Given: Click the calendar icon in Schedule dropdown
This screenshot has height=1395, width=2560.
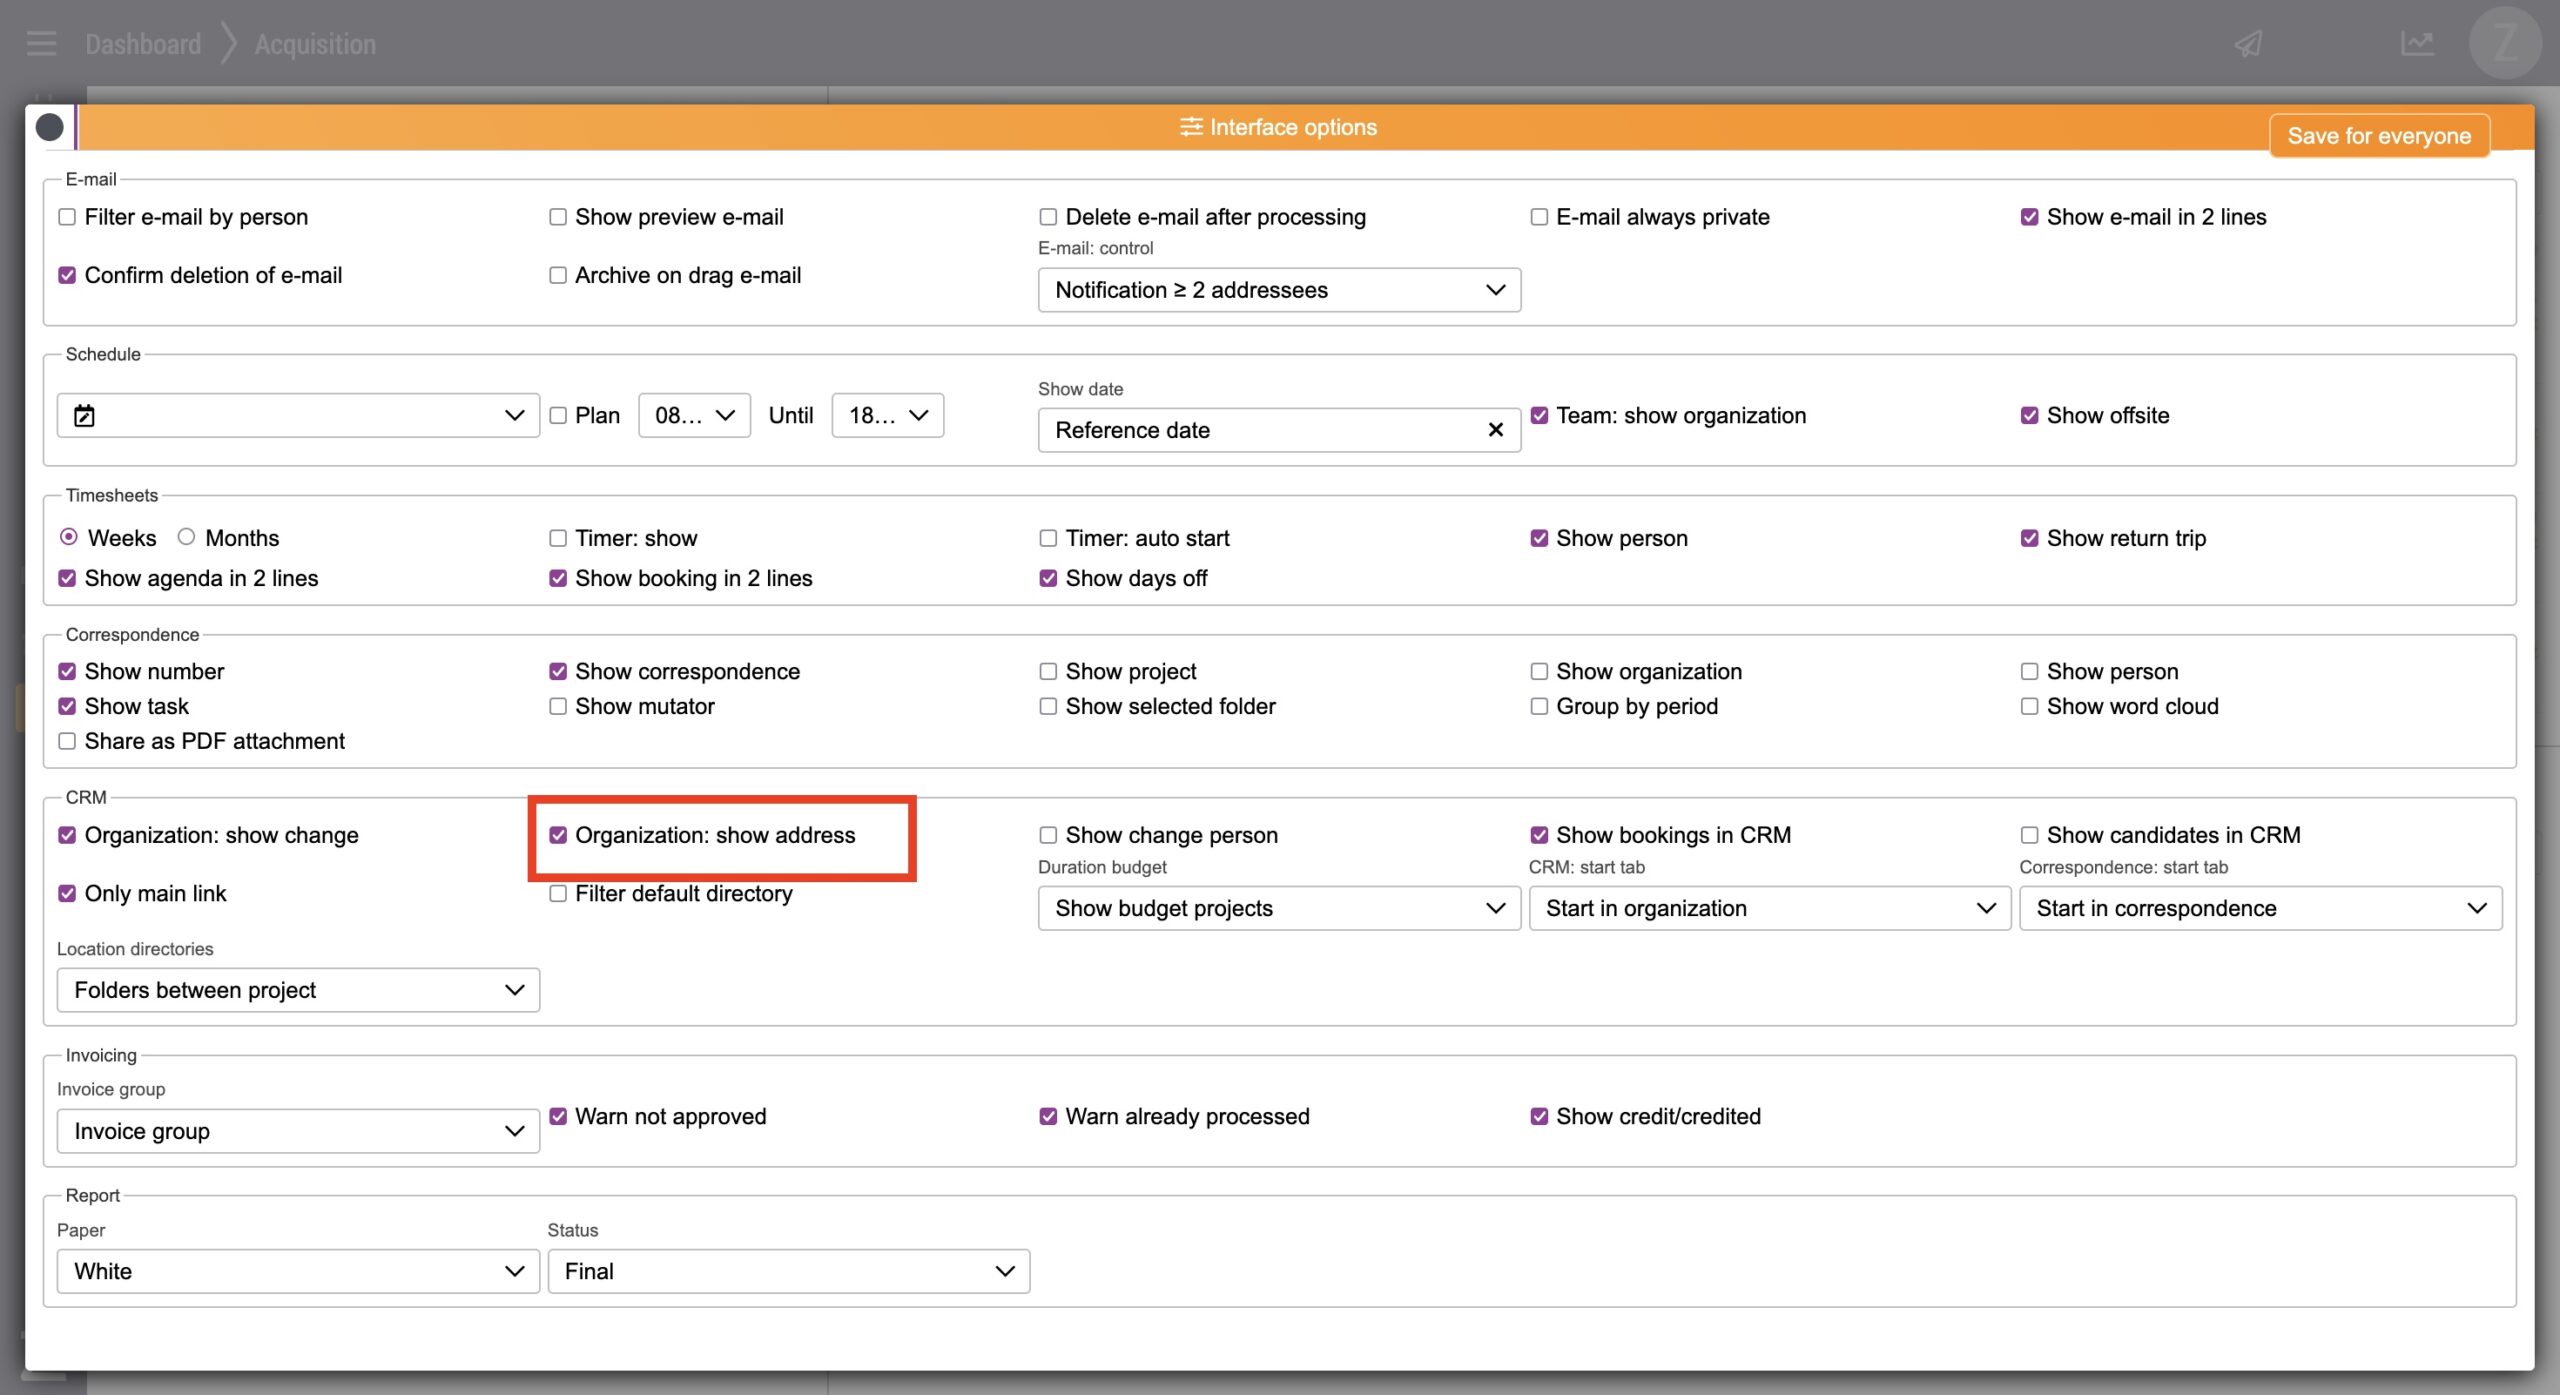Looking at the screenshot, I should (x=85, y=416).
